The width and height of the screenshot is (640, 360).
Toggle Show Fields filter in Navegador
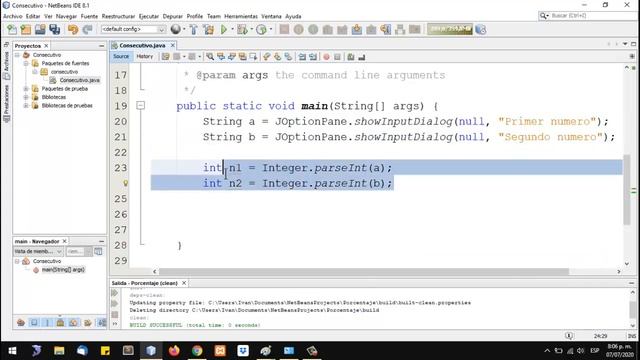pos(34,323)
